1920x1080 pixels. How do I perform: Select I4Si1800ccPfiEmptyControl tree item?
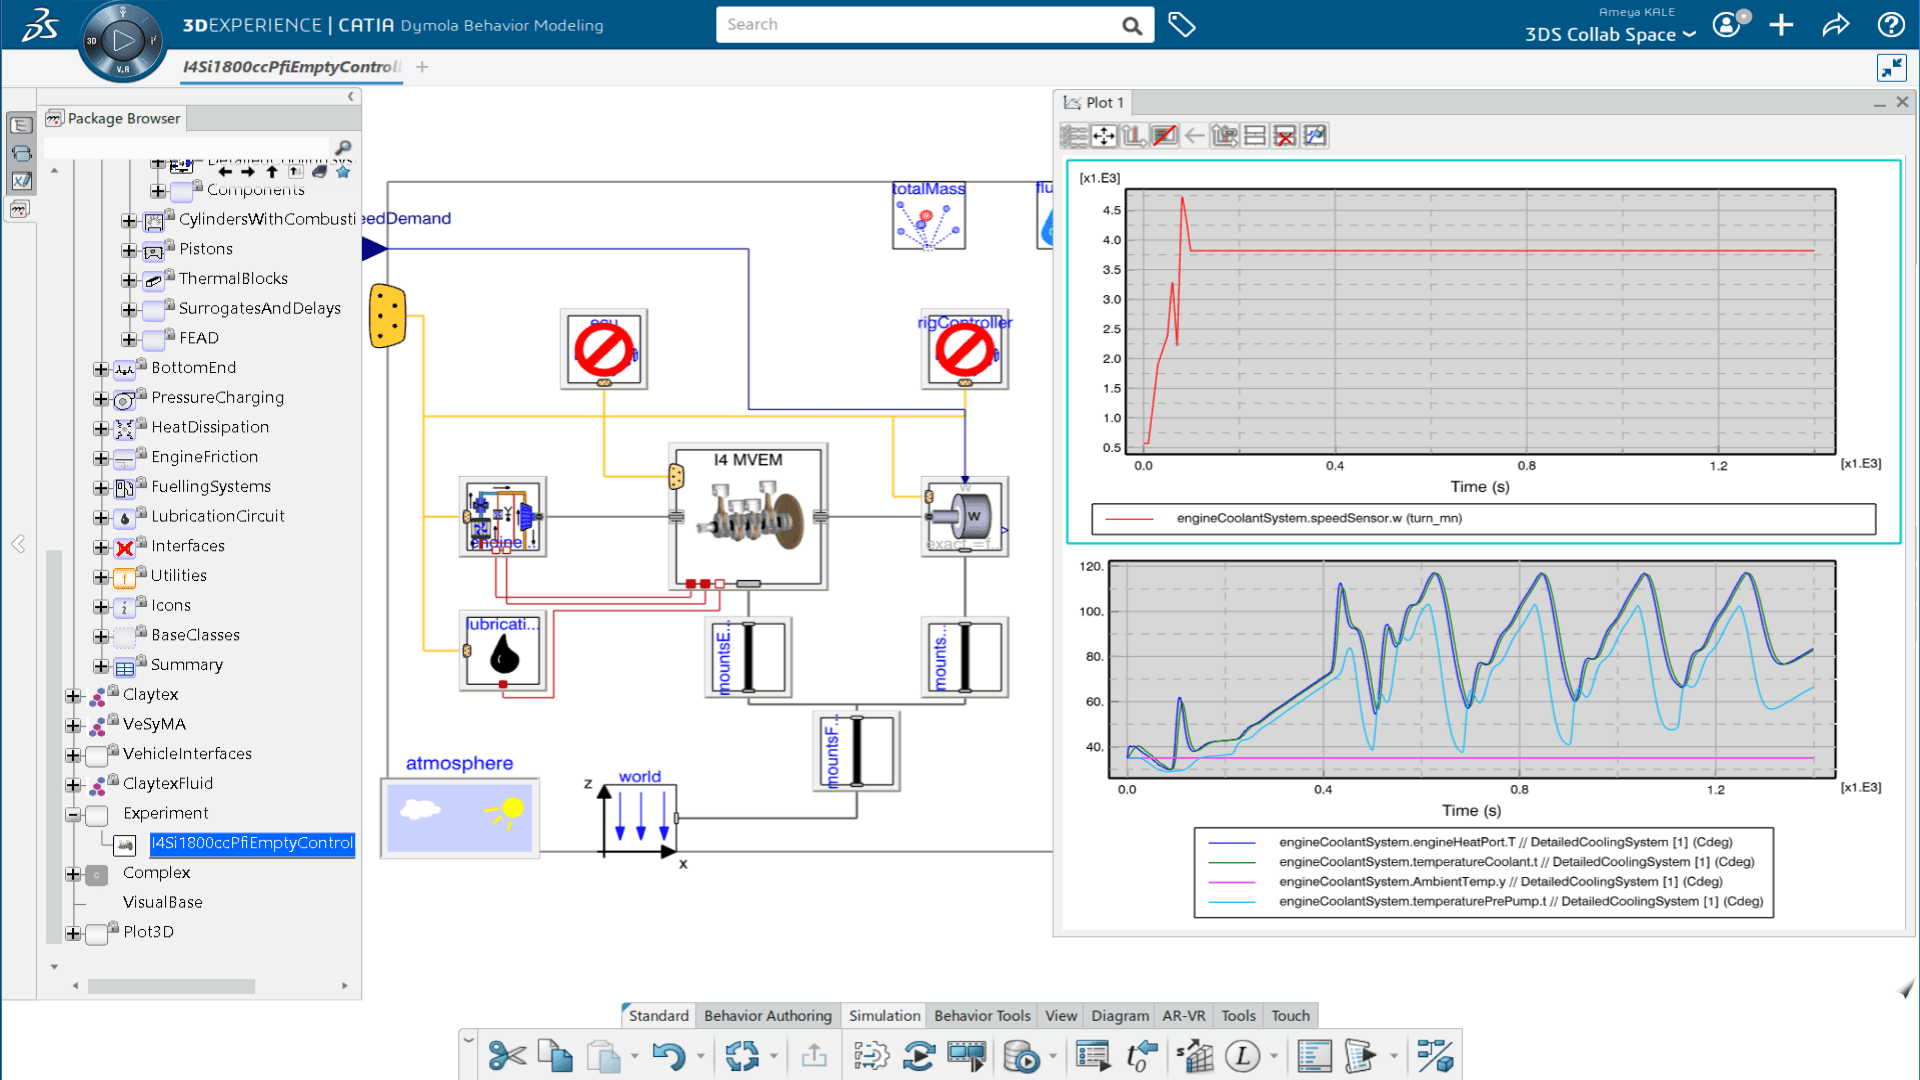point(252,843)
